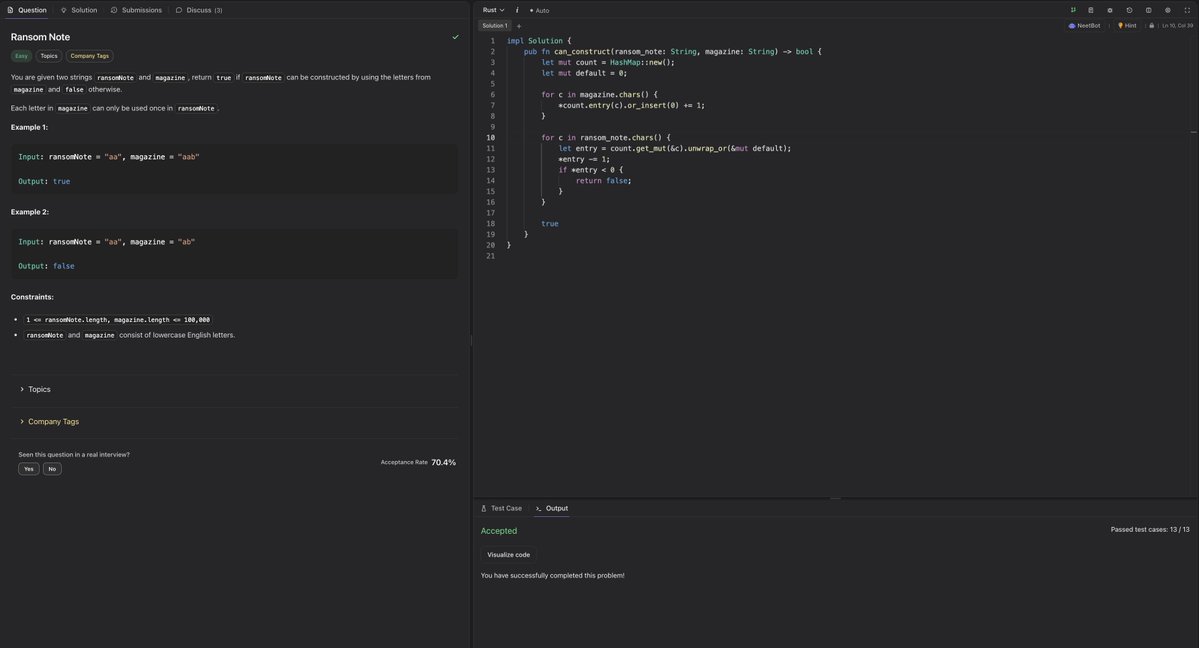The image size is (1199, 648).
Task: Switch to the Solution tab
Action: pyautogui.click(x=79, y=10)
